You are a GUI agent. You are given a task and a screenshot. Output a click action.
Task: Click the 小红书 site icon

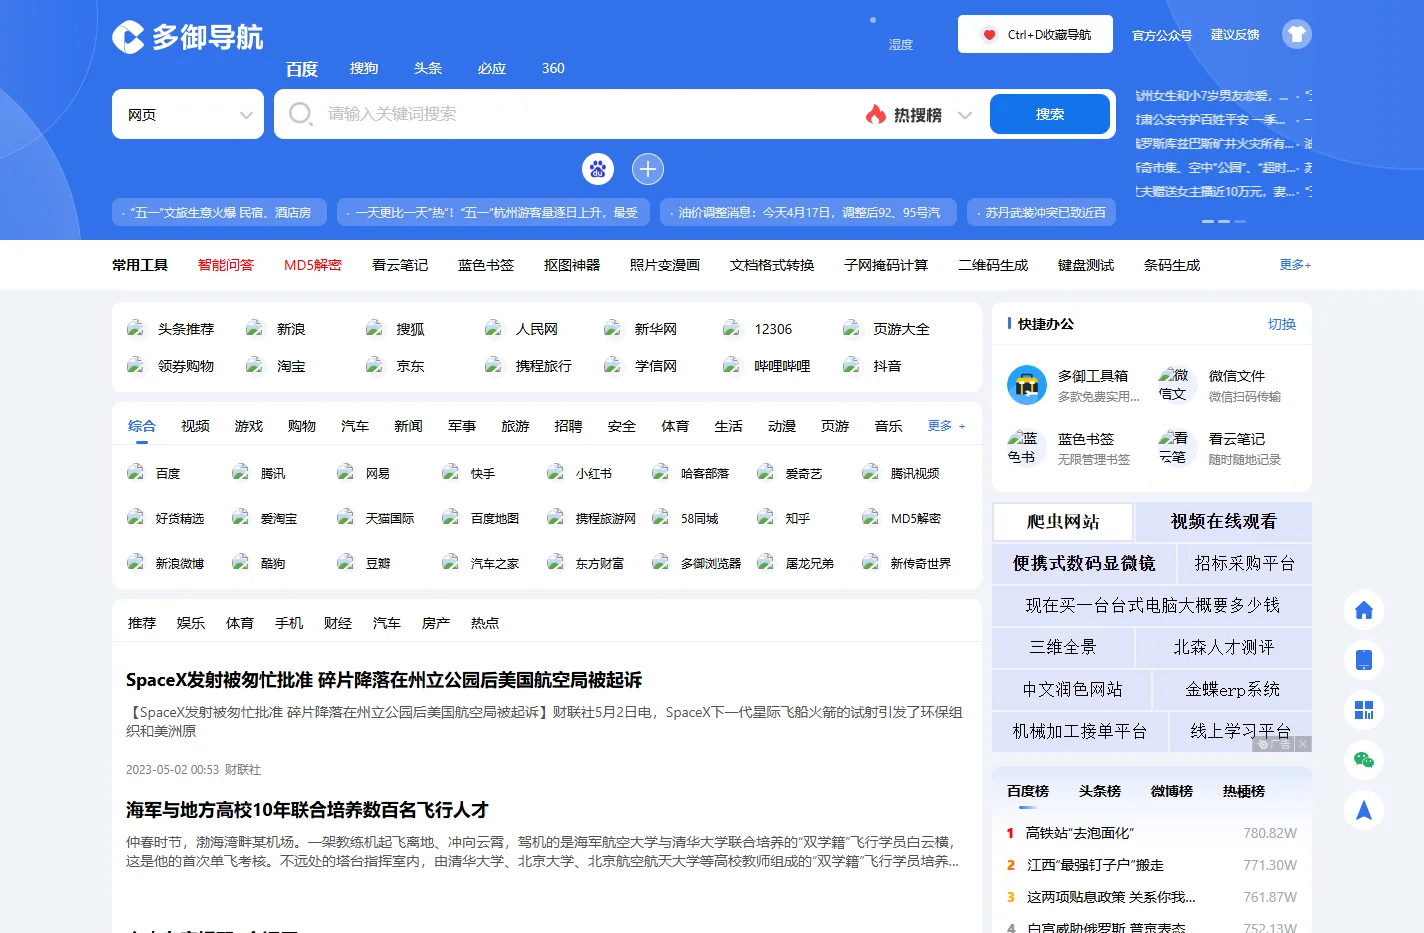[x=556, y=472]
